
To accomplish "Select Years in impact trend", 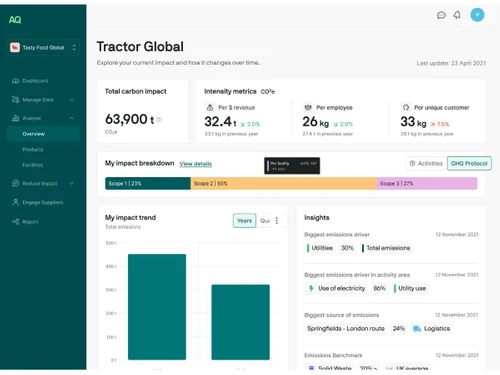I will click(244, 221).
